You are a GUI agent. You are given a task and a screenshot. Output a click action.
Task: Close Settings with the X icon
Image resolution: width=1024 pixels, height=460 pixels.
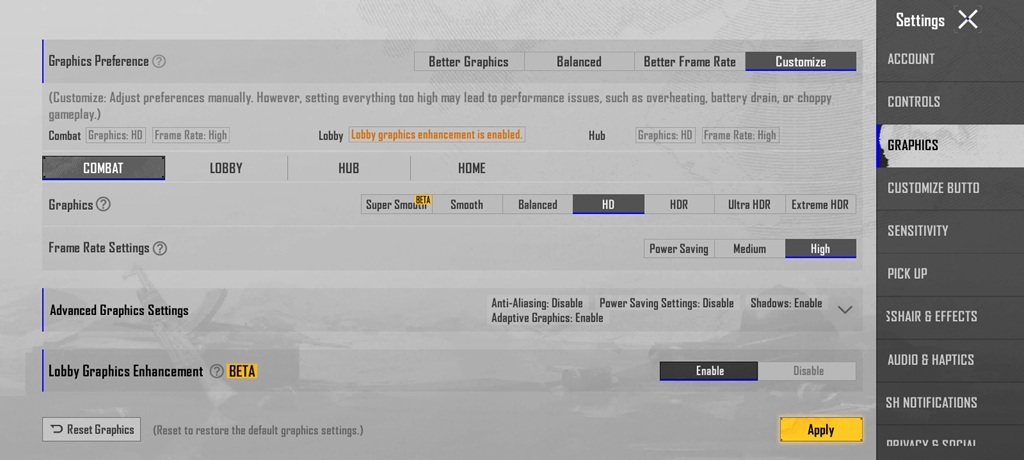967,19
